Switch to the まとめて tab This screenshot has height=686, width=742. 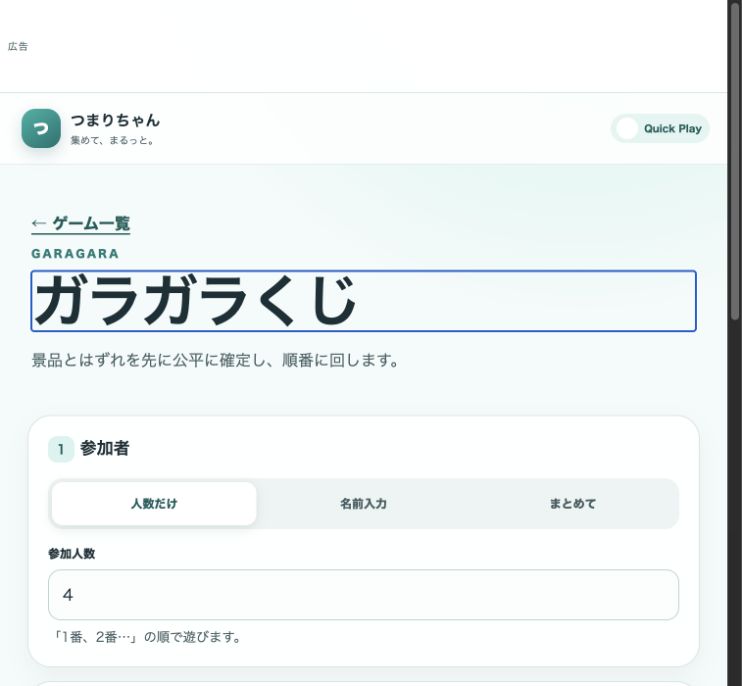(x=573, y=503)
